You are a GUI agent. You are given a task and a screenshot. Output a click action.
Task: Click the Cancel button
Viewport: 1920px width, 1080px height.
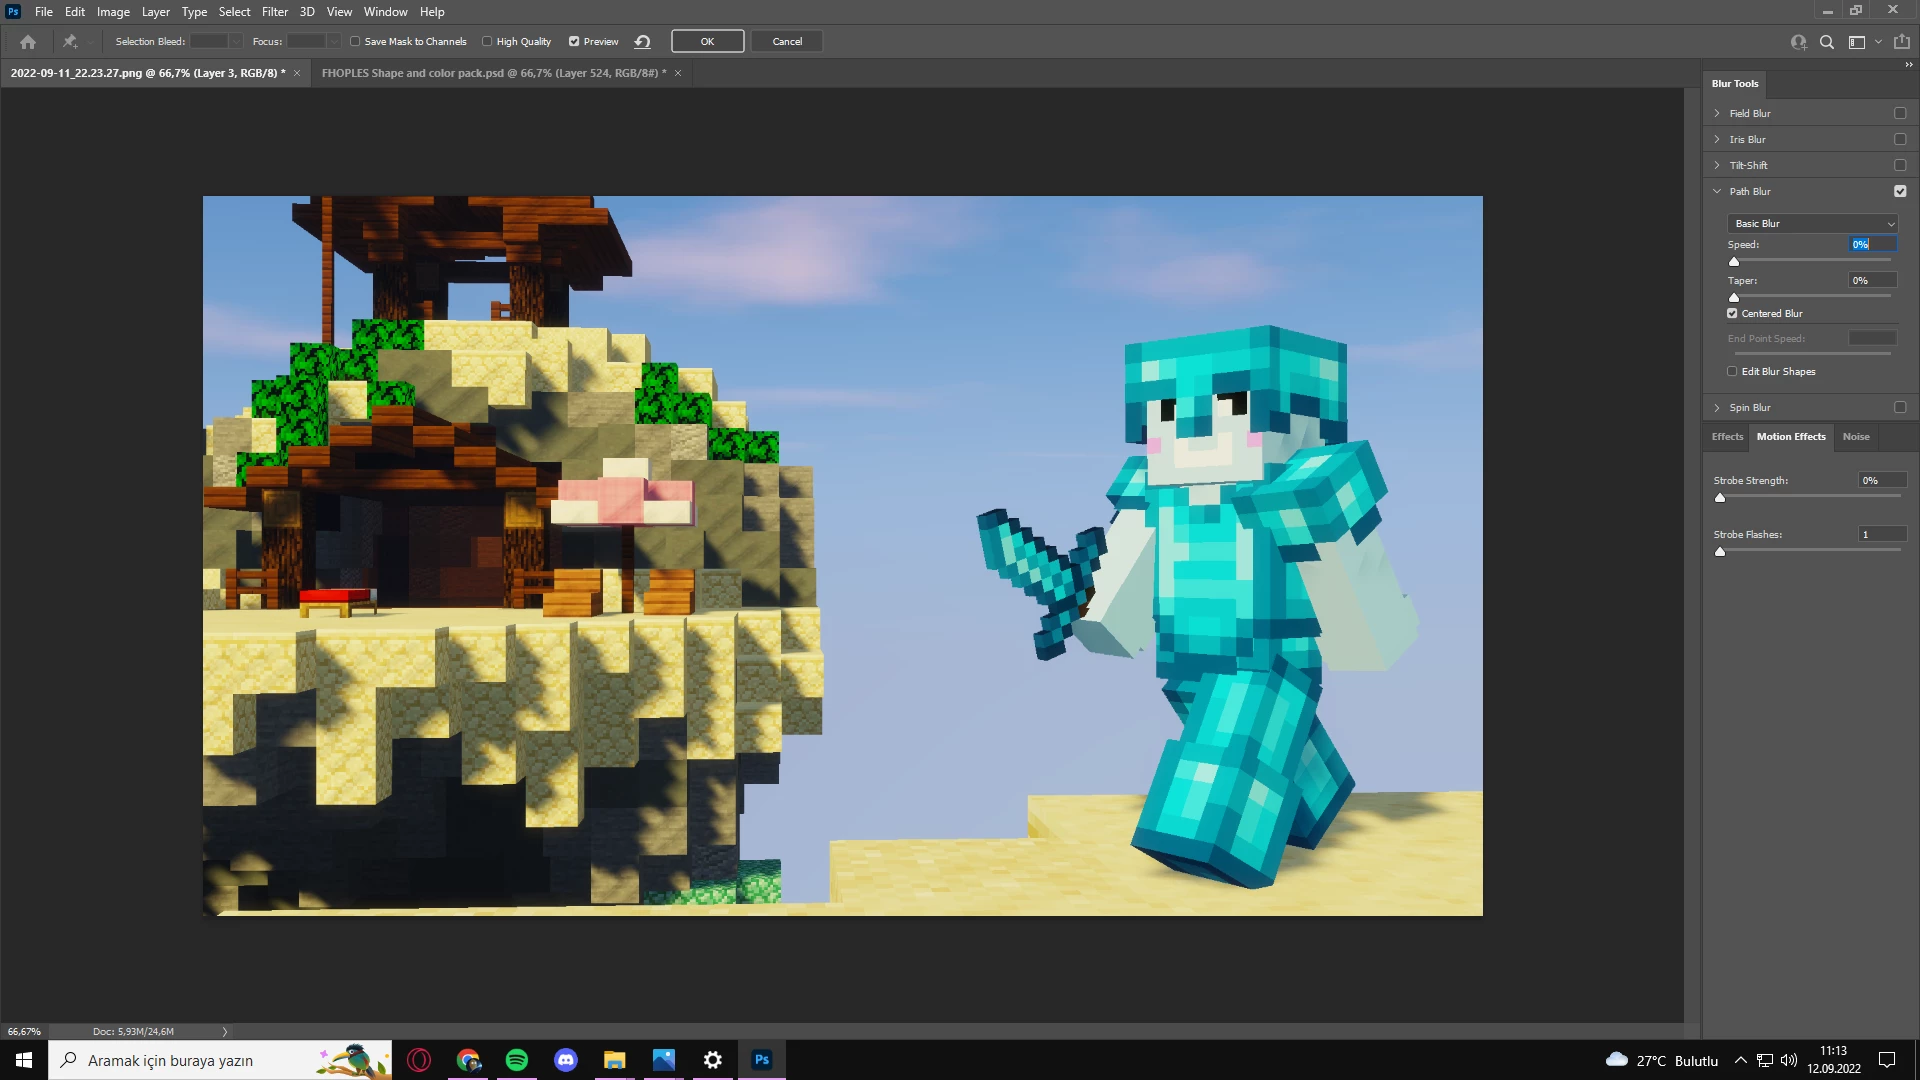click(787, 42)
